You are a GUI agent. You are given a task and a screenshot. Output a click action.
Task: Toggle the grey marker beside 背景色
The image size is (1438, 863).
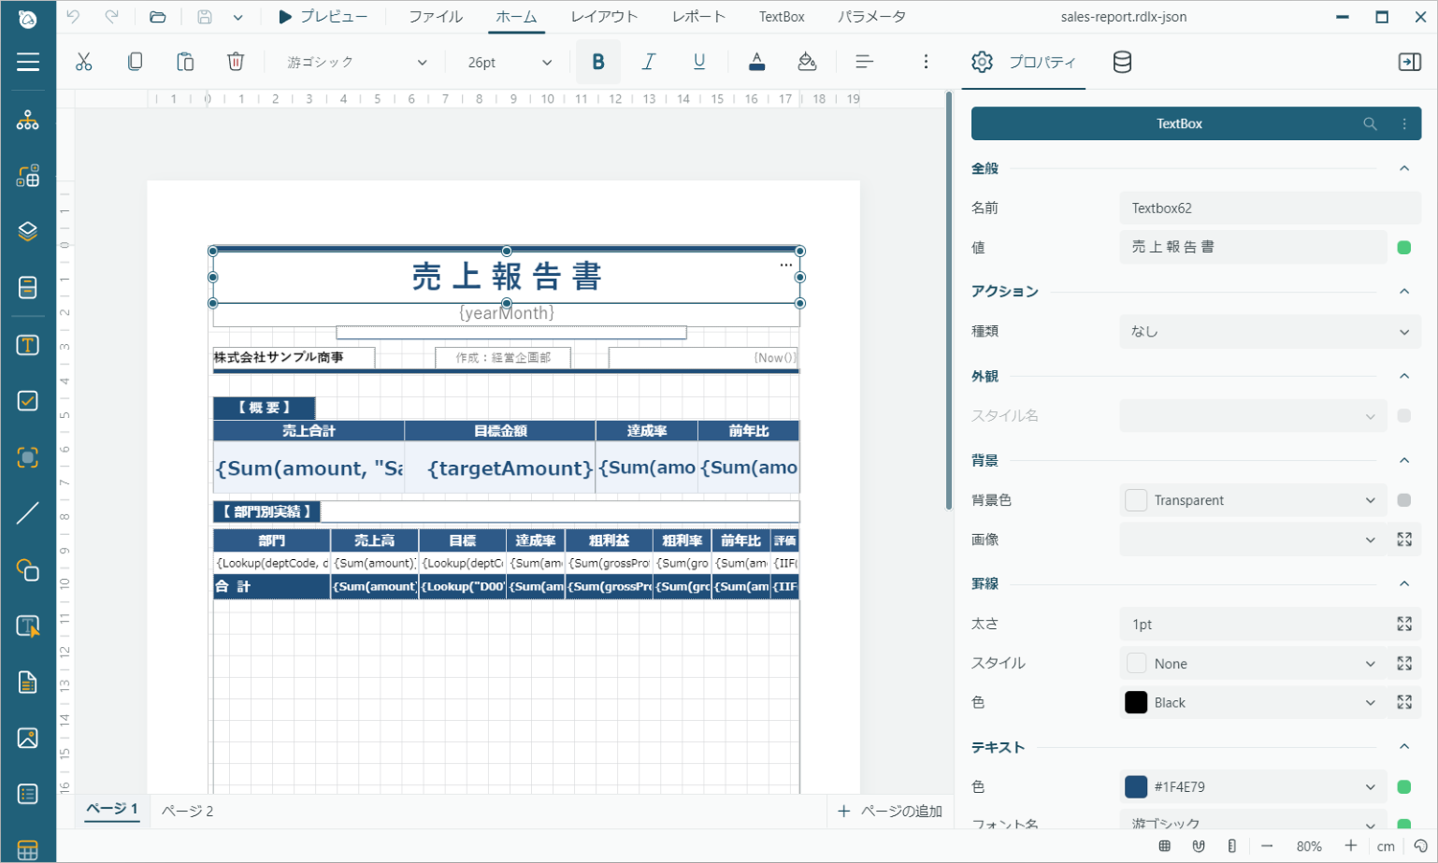click(x=1404, y=500)
